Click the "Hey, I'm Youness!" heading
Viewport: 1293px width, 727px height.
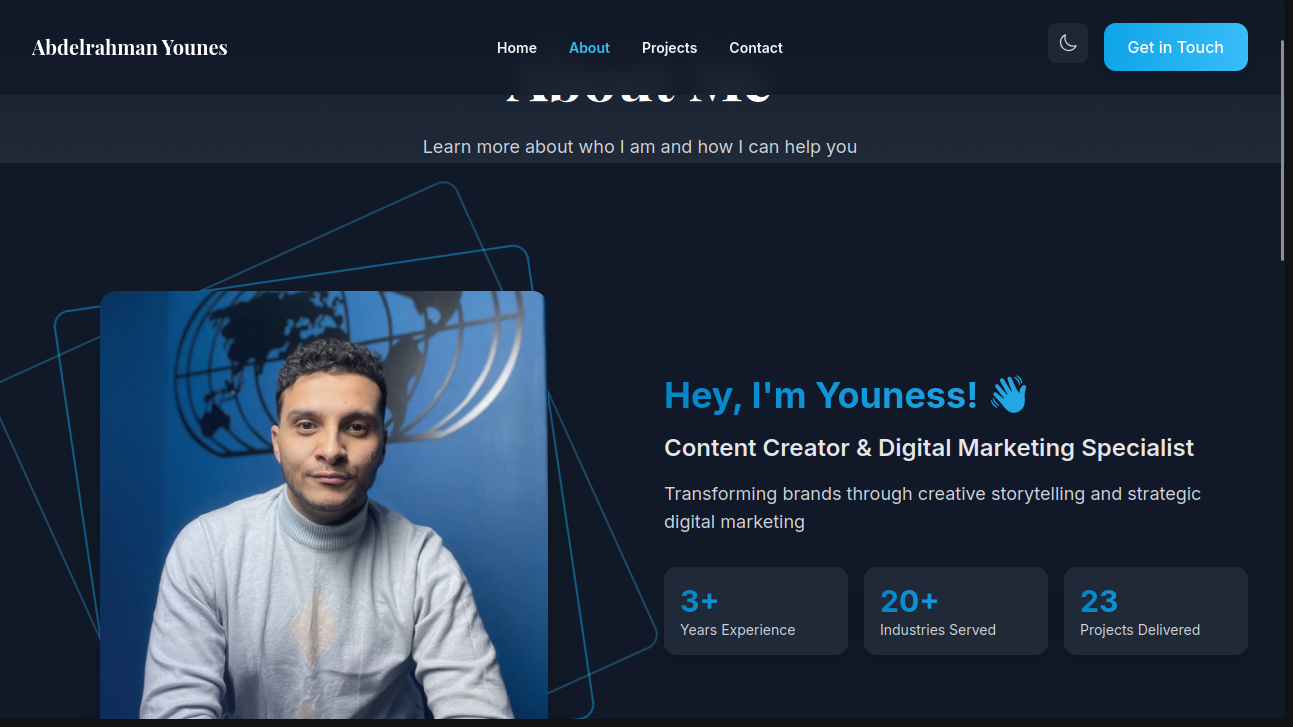[821, 395]
